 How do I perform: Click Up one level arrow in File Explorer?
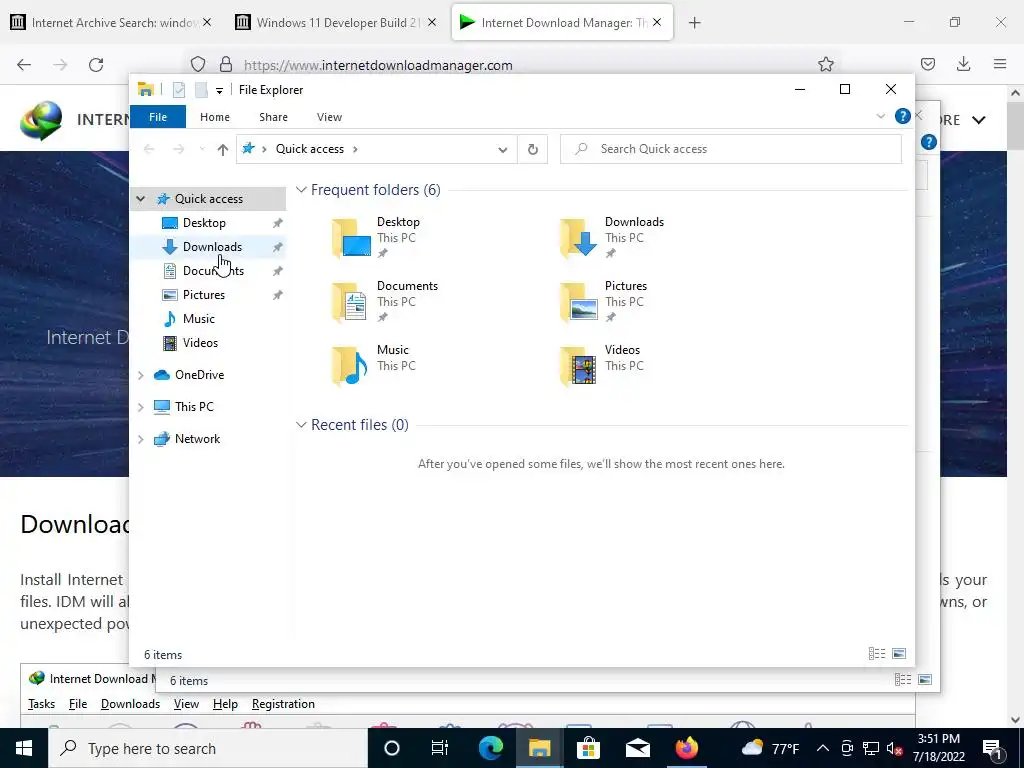223,149
